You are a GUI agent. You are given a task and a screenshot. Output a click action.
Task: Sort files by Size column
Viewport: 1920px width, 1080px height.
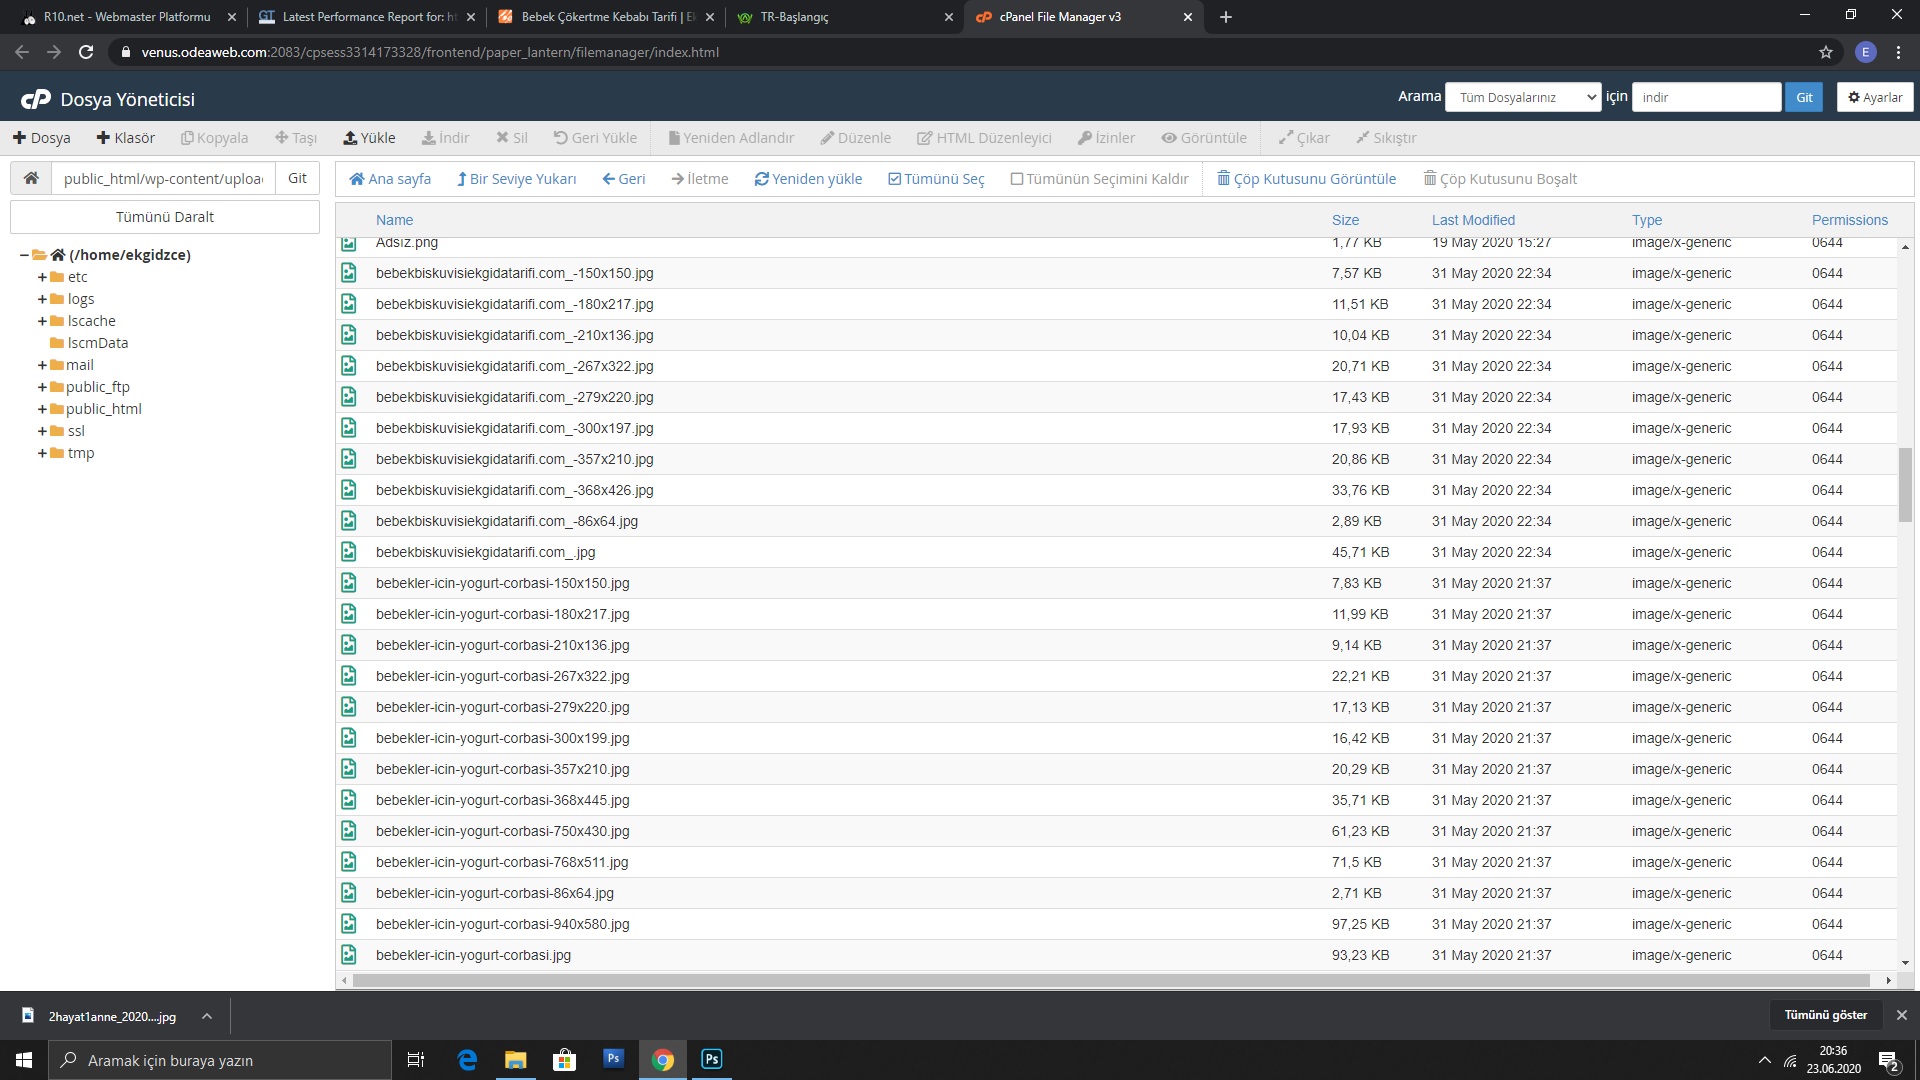coord(1345,220)
